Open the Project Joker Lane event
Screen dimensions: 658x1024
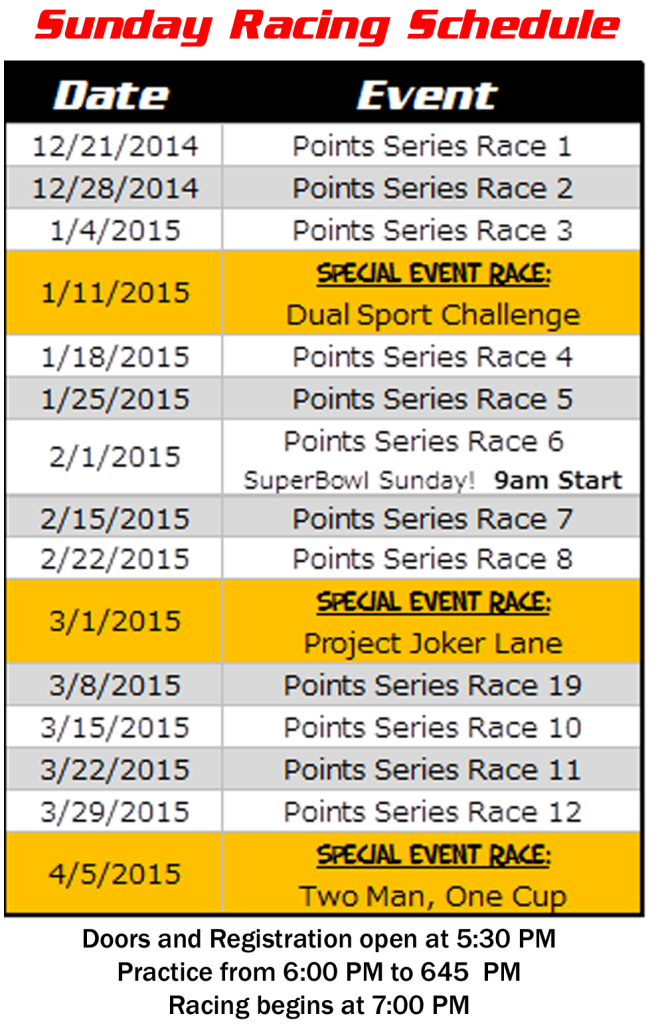click(433, 644)
